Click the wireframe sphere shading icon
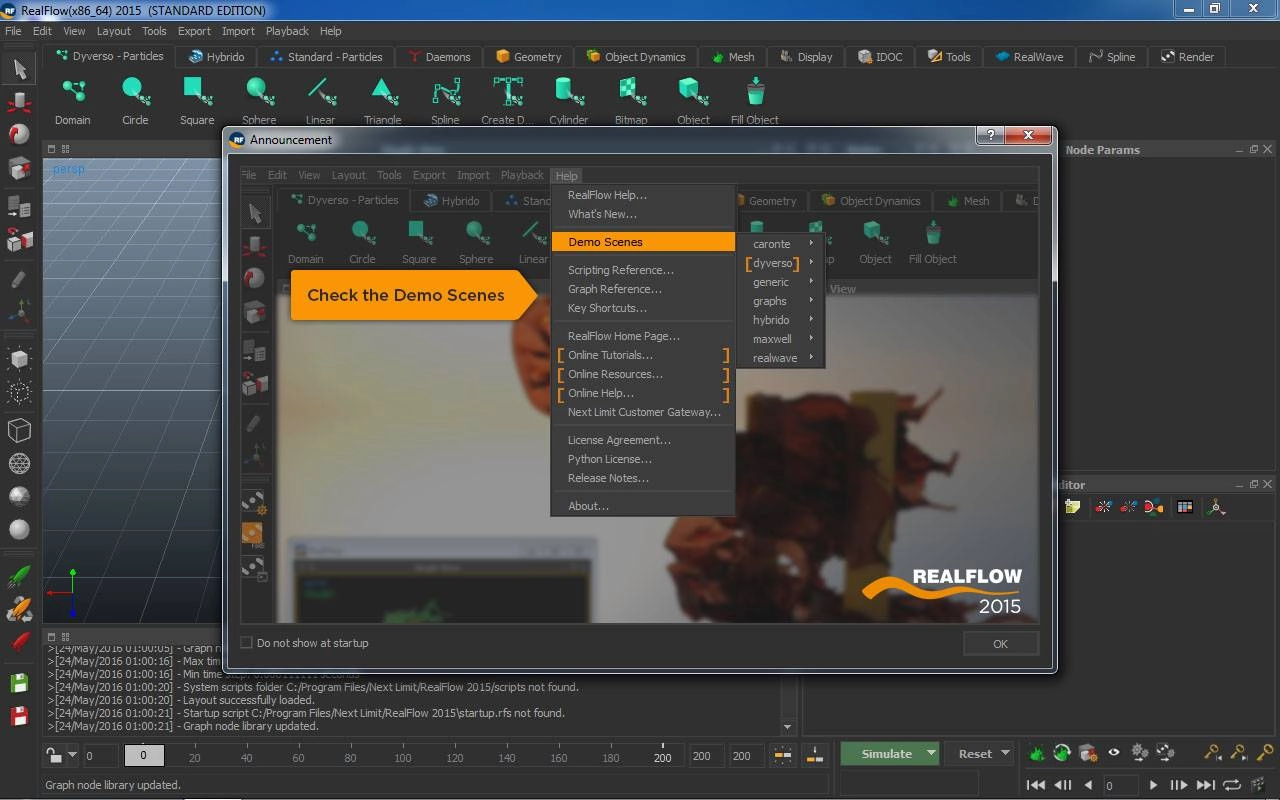Image resolution: width=1280 pixels, height=800 pixels. coord(19,463)
